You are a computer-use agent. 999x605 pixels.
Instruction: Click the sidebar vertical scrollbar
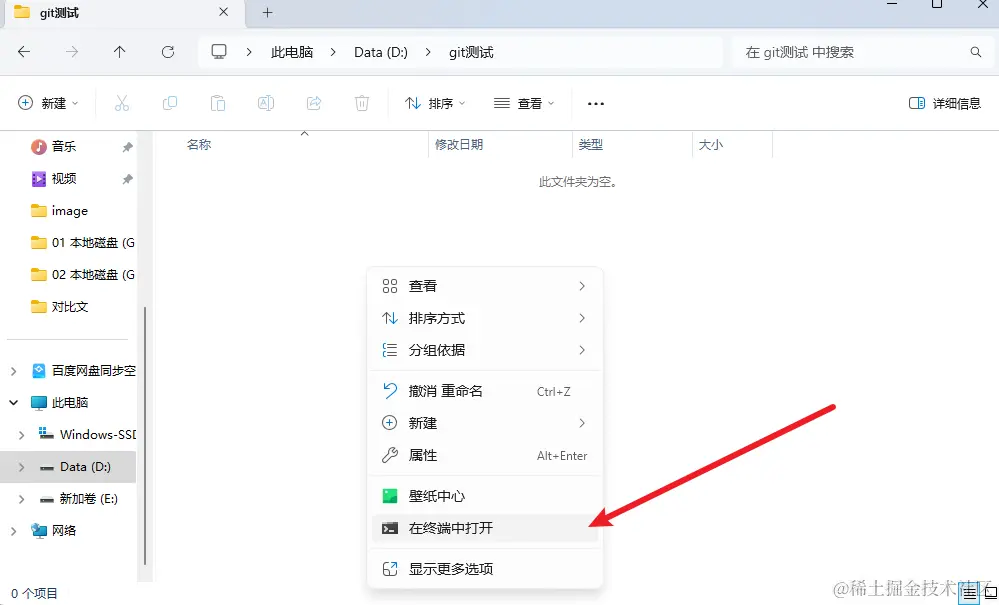145,436
